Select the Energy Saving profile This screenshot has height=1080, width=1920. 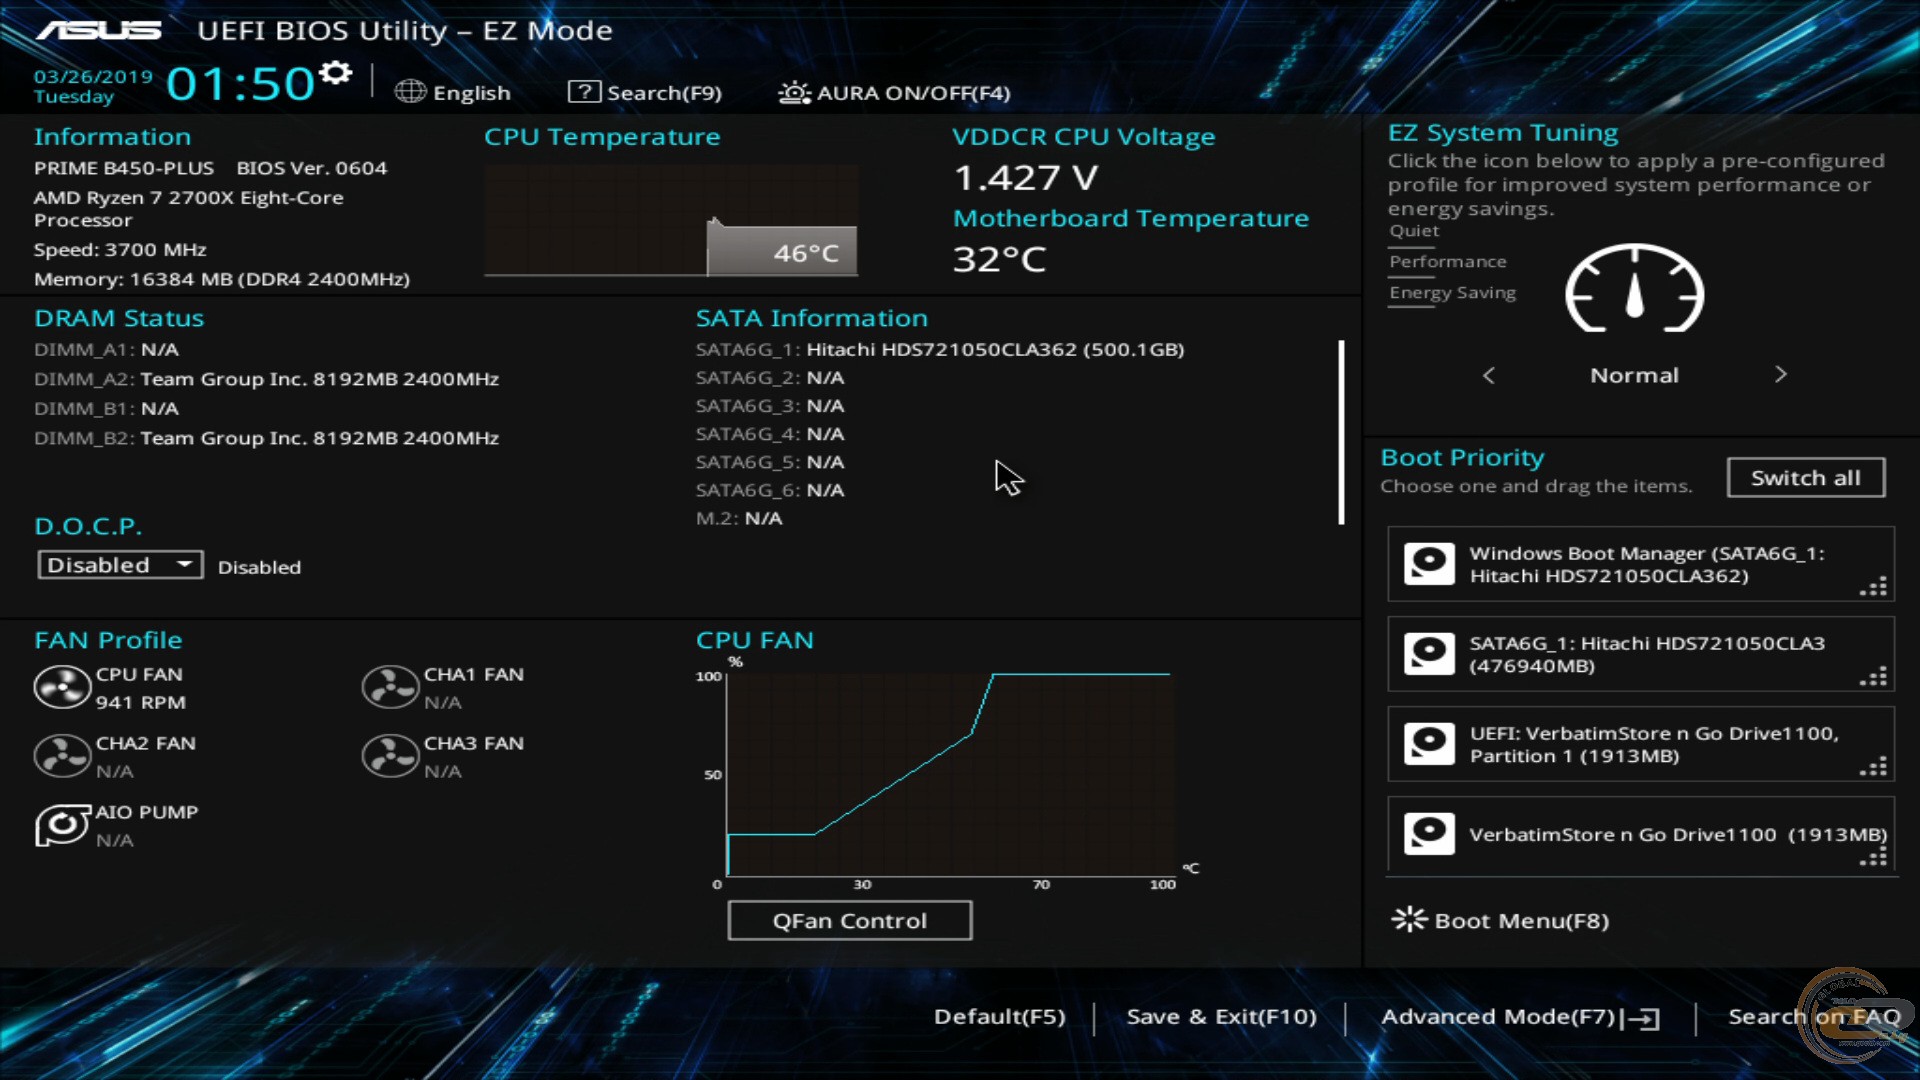(1451, 292)
